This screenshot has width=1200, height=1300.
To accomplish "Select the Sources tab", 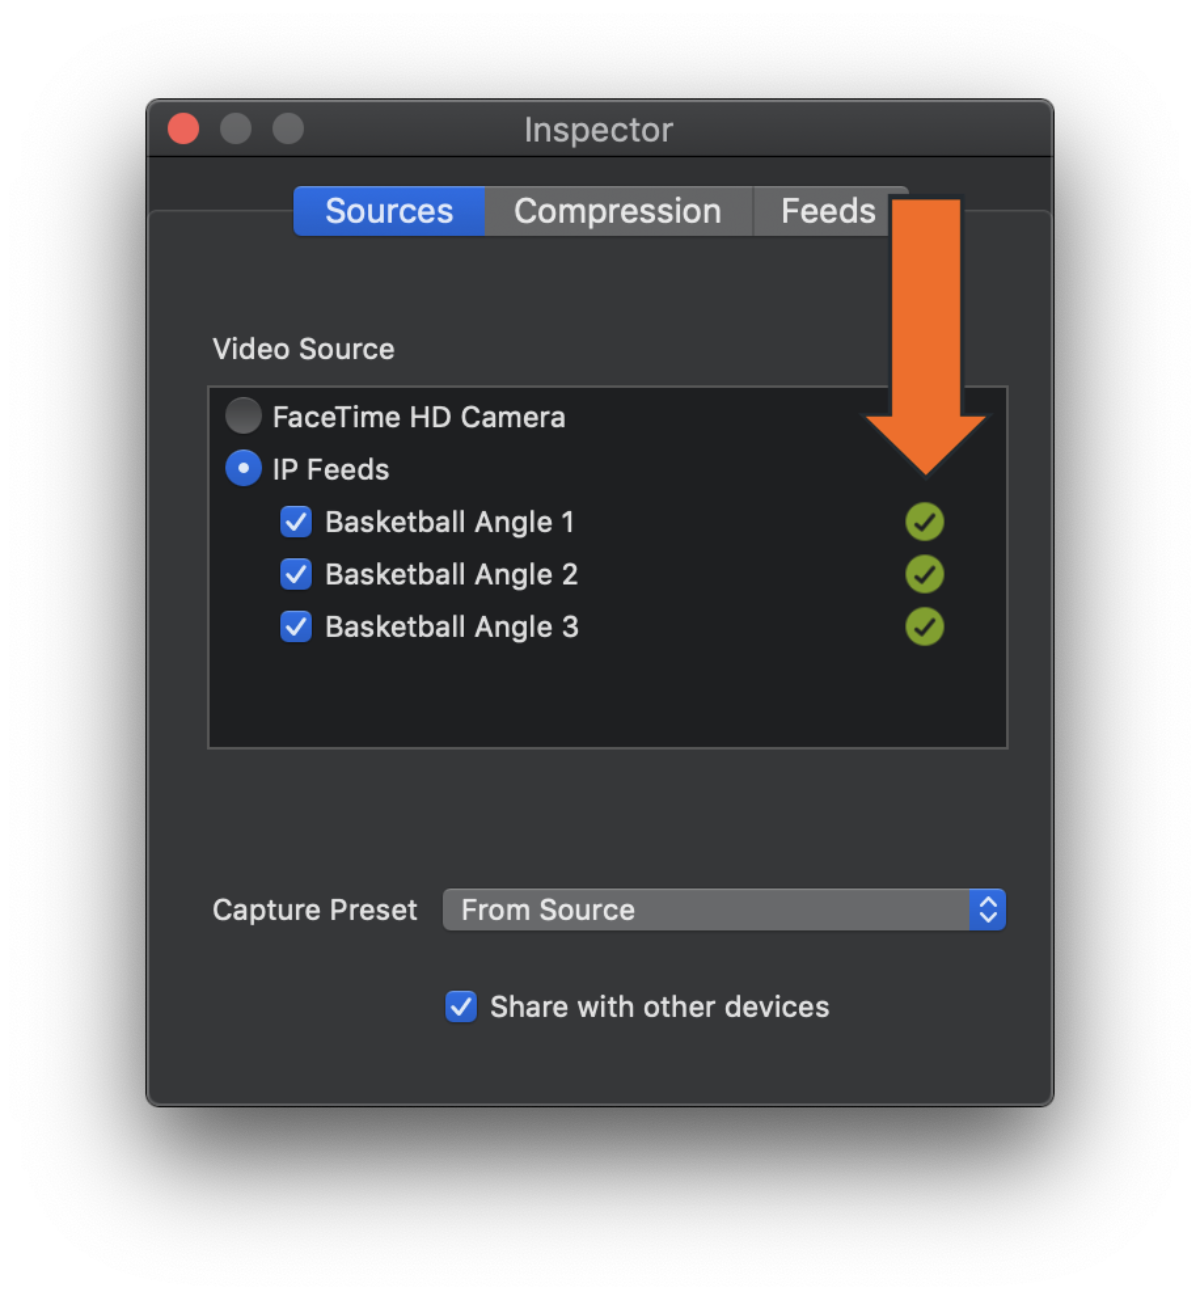I will (x=389, y=211).
